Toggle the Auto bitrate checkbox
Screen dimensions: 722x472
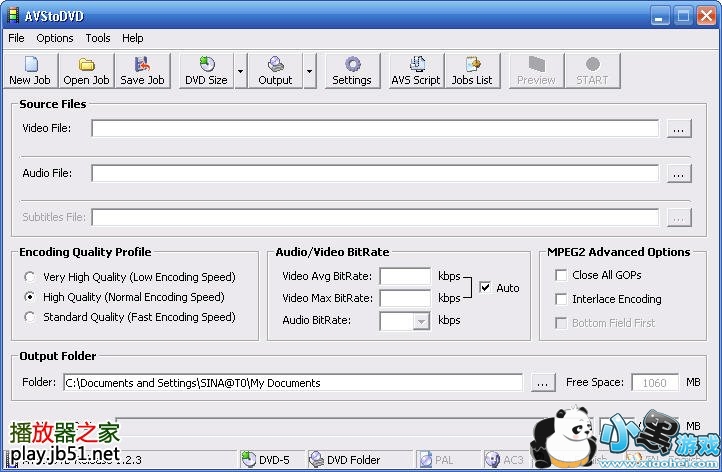click(x=485, y=288)
